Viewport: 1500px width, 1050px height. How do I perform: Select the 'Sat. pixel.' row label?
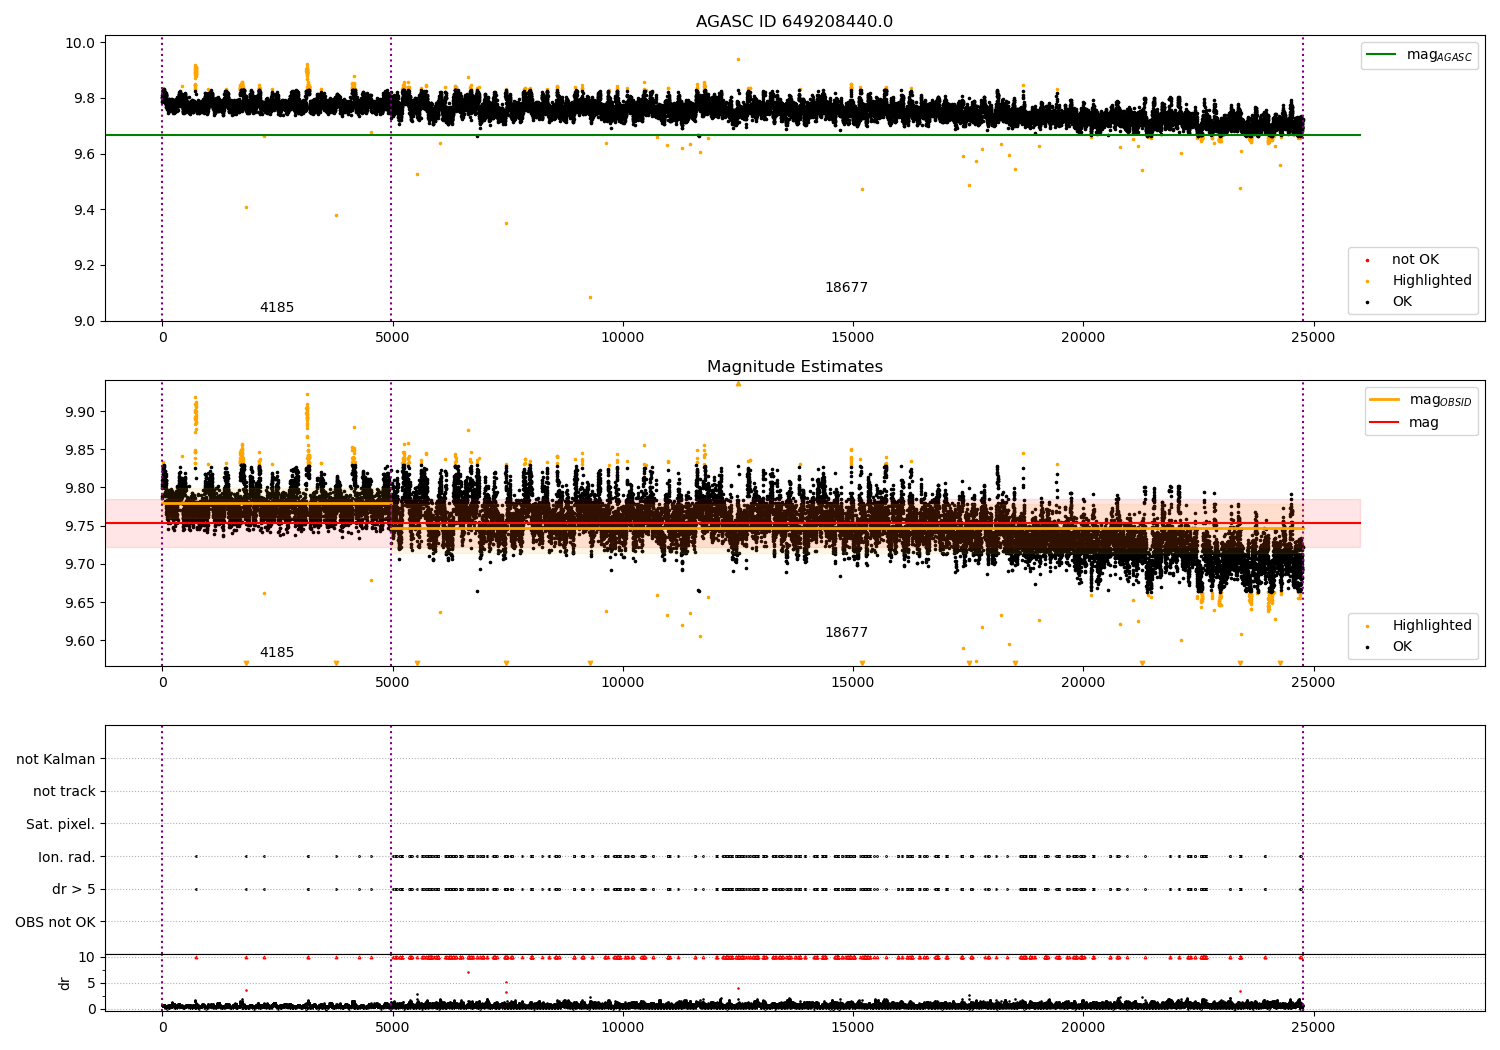coord(61,824)
